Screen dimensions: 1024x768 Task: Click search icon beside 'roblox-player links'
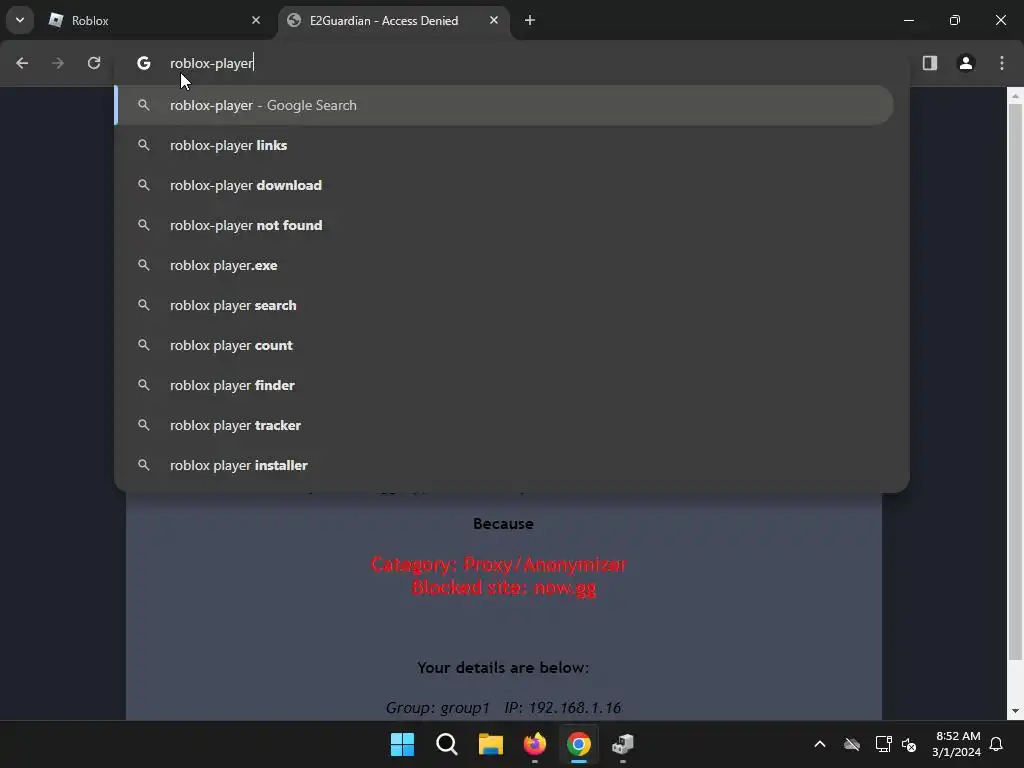144,145
